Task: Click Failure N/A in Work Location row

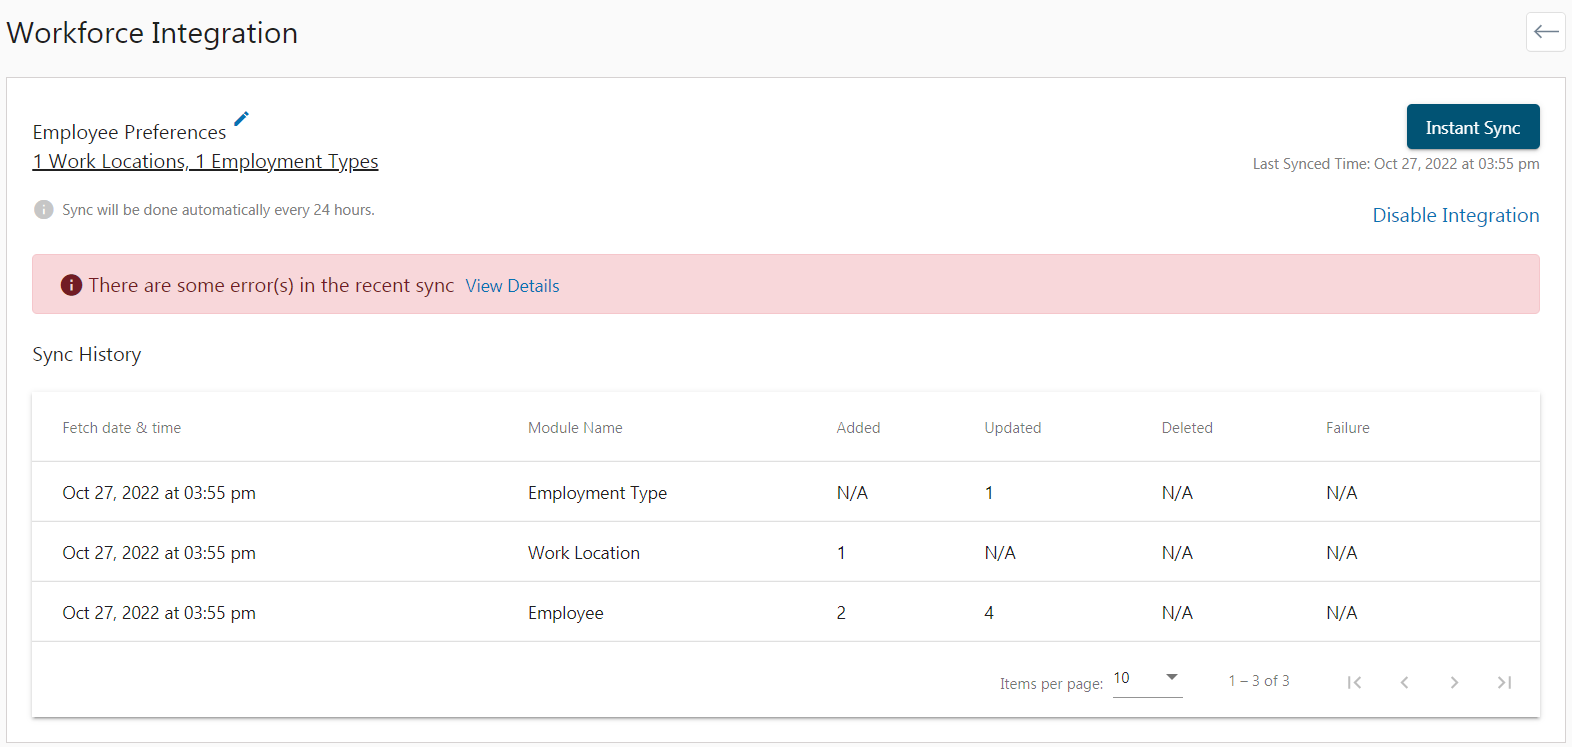Action: 1342,553
